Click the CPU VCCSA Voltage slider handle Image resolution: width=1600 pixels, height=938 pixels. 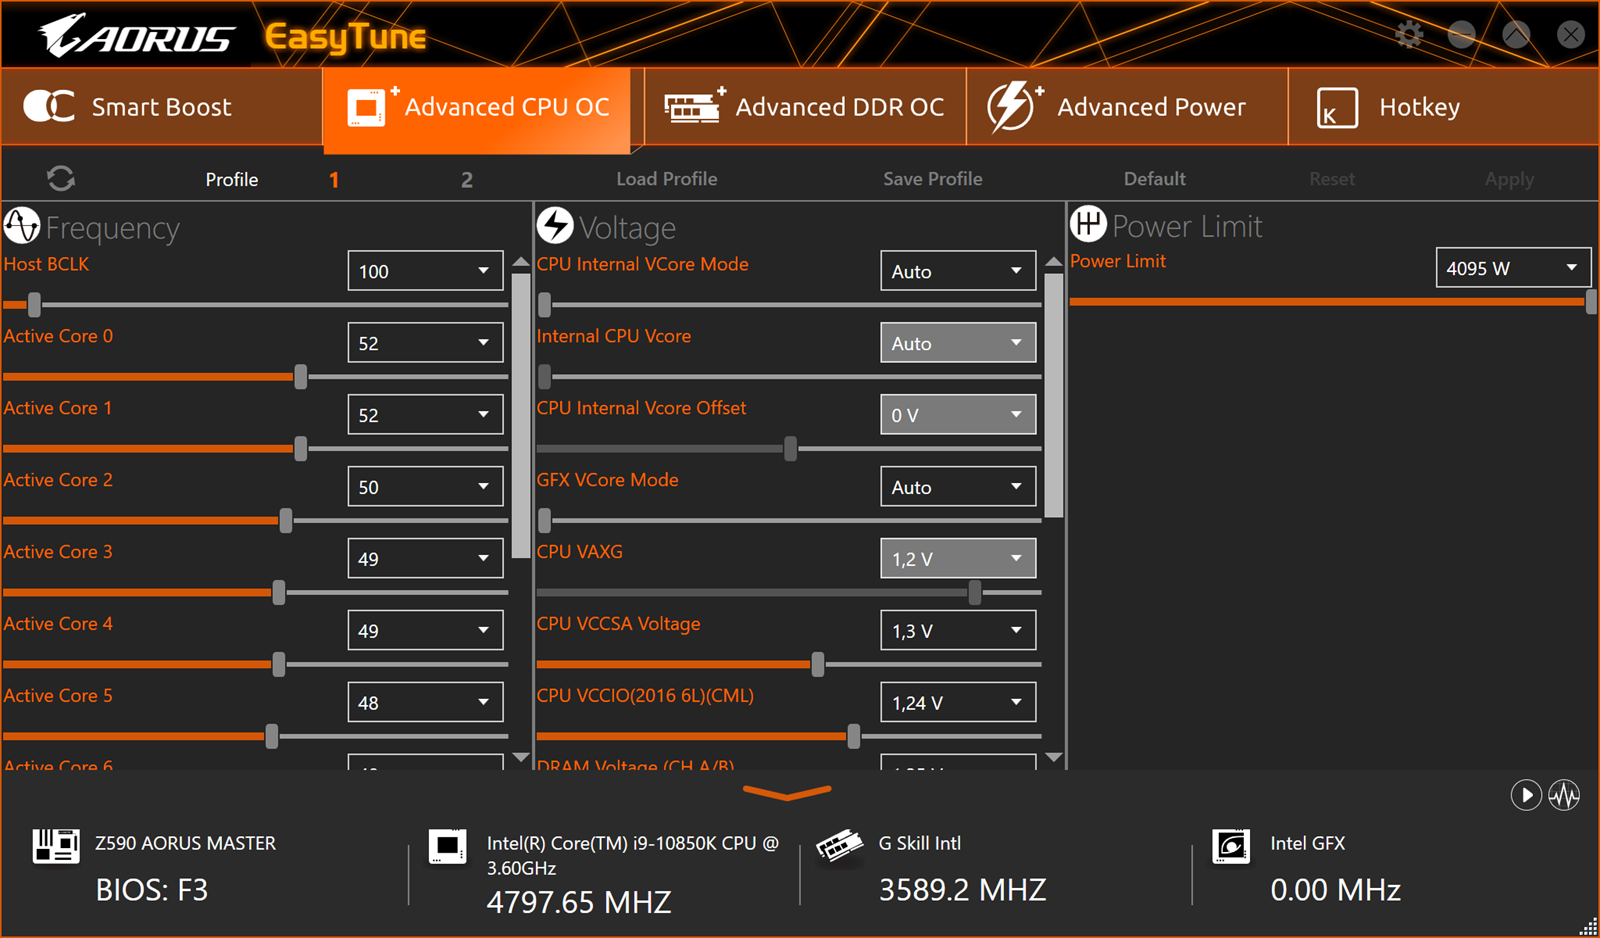818,664
